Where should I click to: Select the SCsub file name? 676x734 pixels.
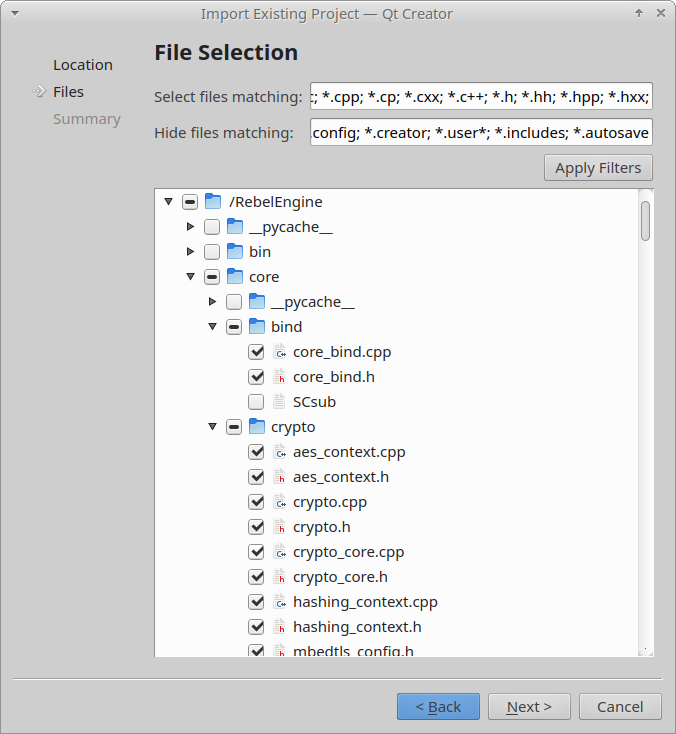(x=314, y=402)
